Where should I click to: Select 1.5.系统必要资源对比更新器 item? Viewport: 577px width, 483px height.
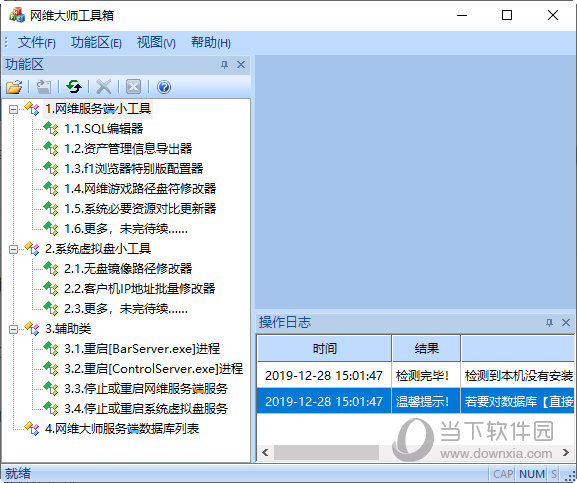pyautogui.click(x=140, y=209)
